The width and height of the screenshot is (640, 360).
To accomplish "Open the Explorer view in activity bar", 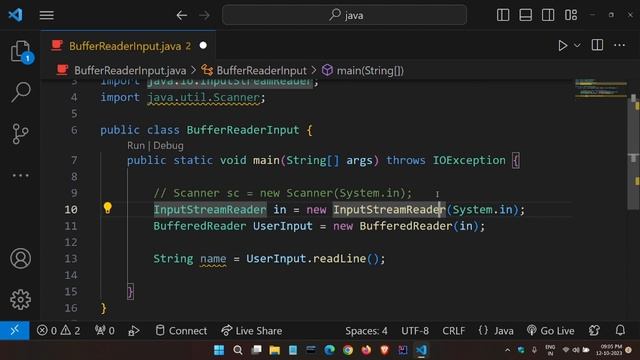I will 20,52.
